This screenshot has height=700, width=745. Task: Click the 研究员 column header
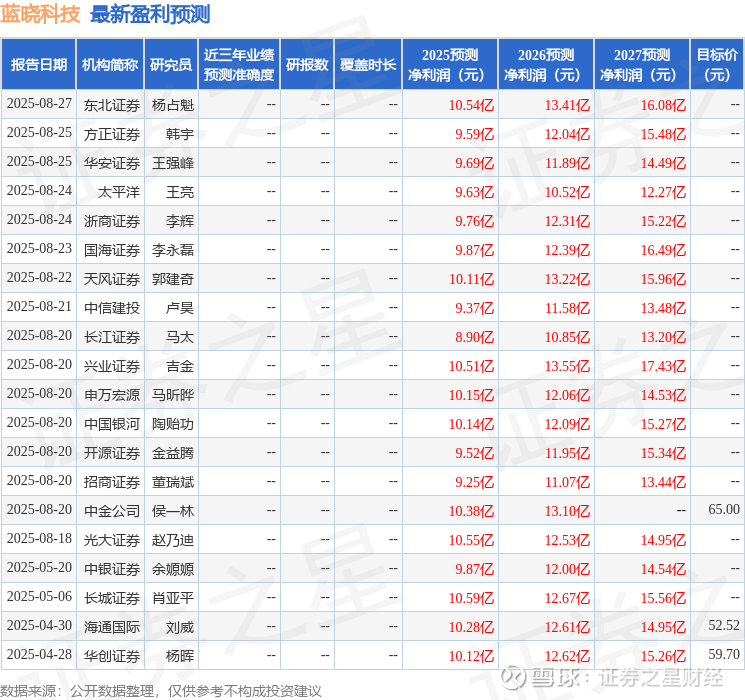[171, 65]
